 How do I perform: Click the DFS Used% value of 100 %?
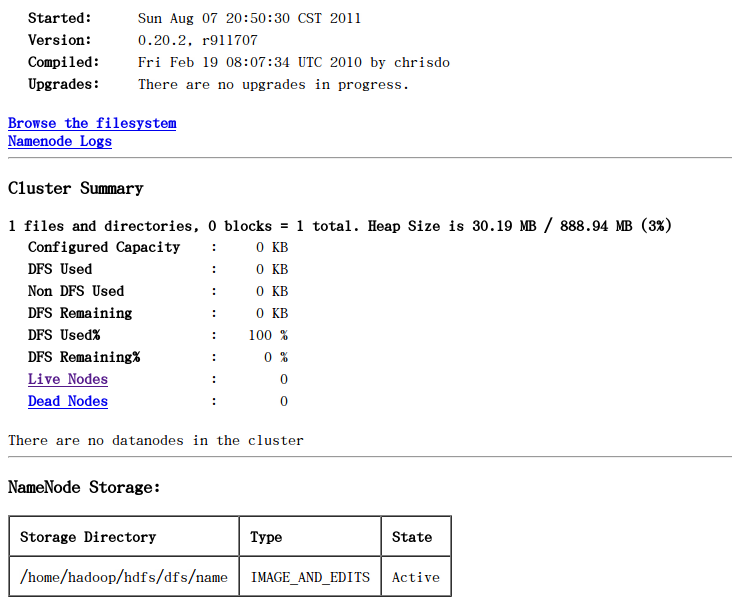pyautogui.click(x=268, y=335)
